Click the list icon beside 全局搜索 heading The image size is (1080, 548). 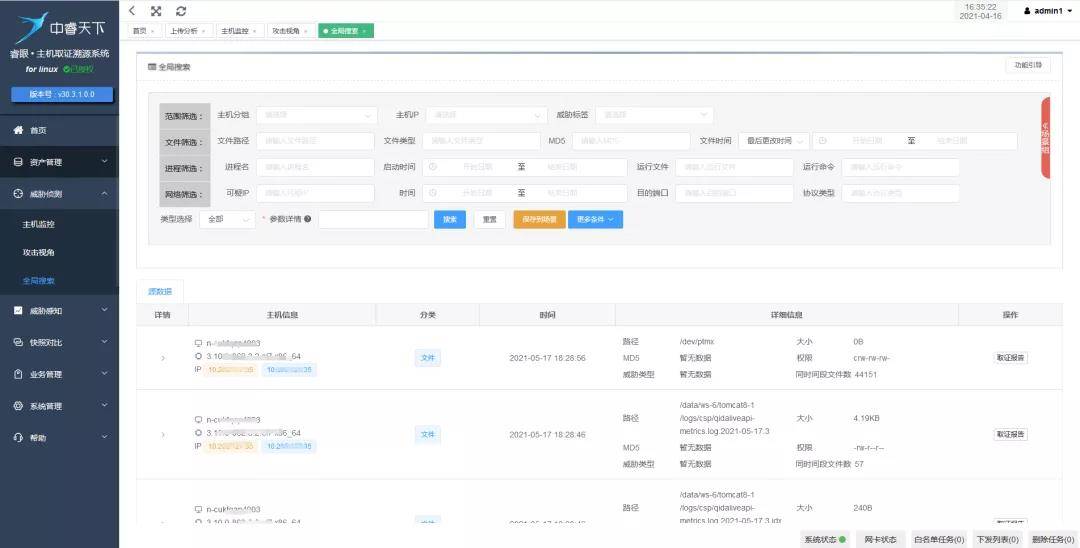(152, 67)
